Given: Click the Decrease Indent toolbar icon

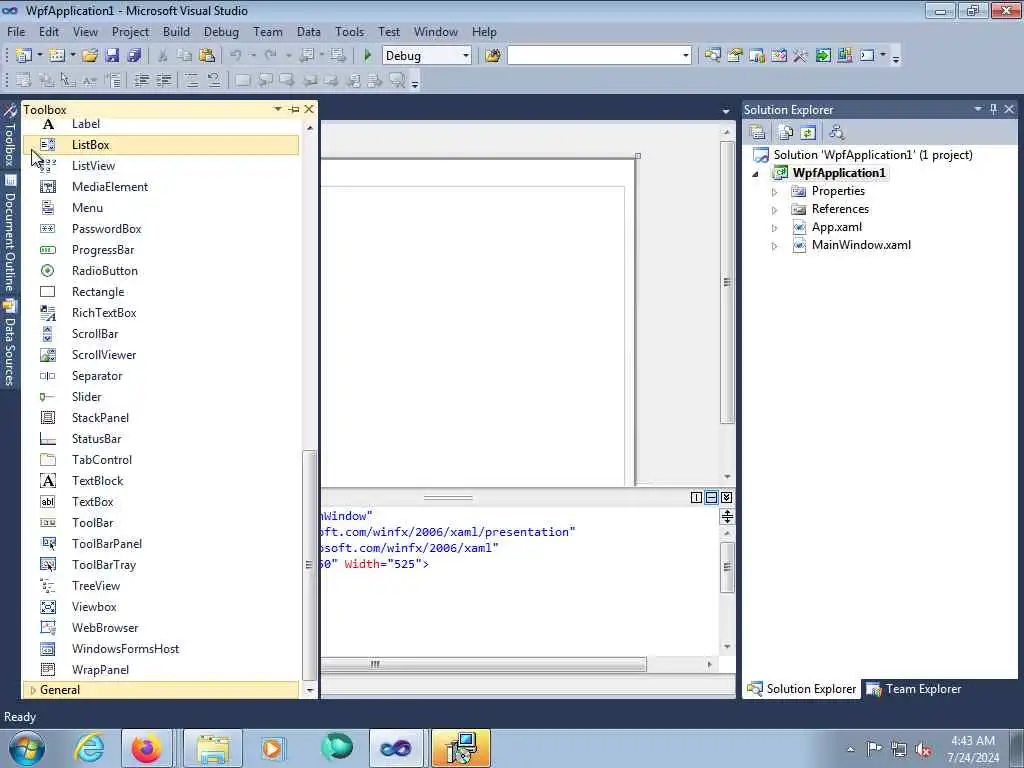Looking at the screenshot, I should (142, 80).
